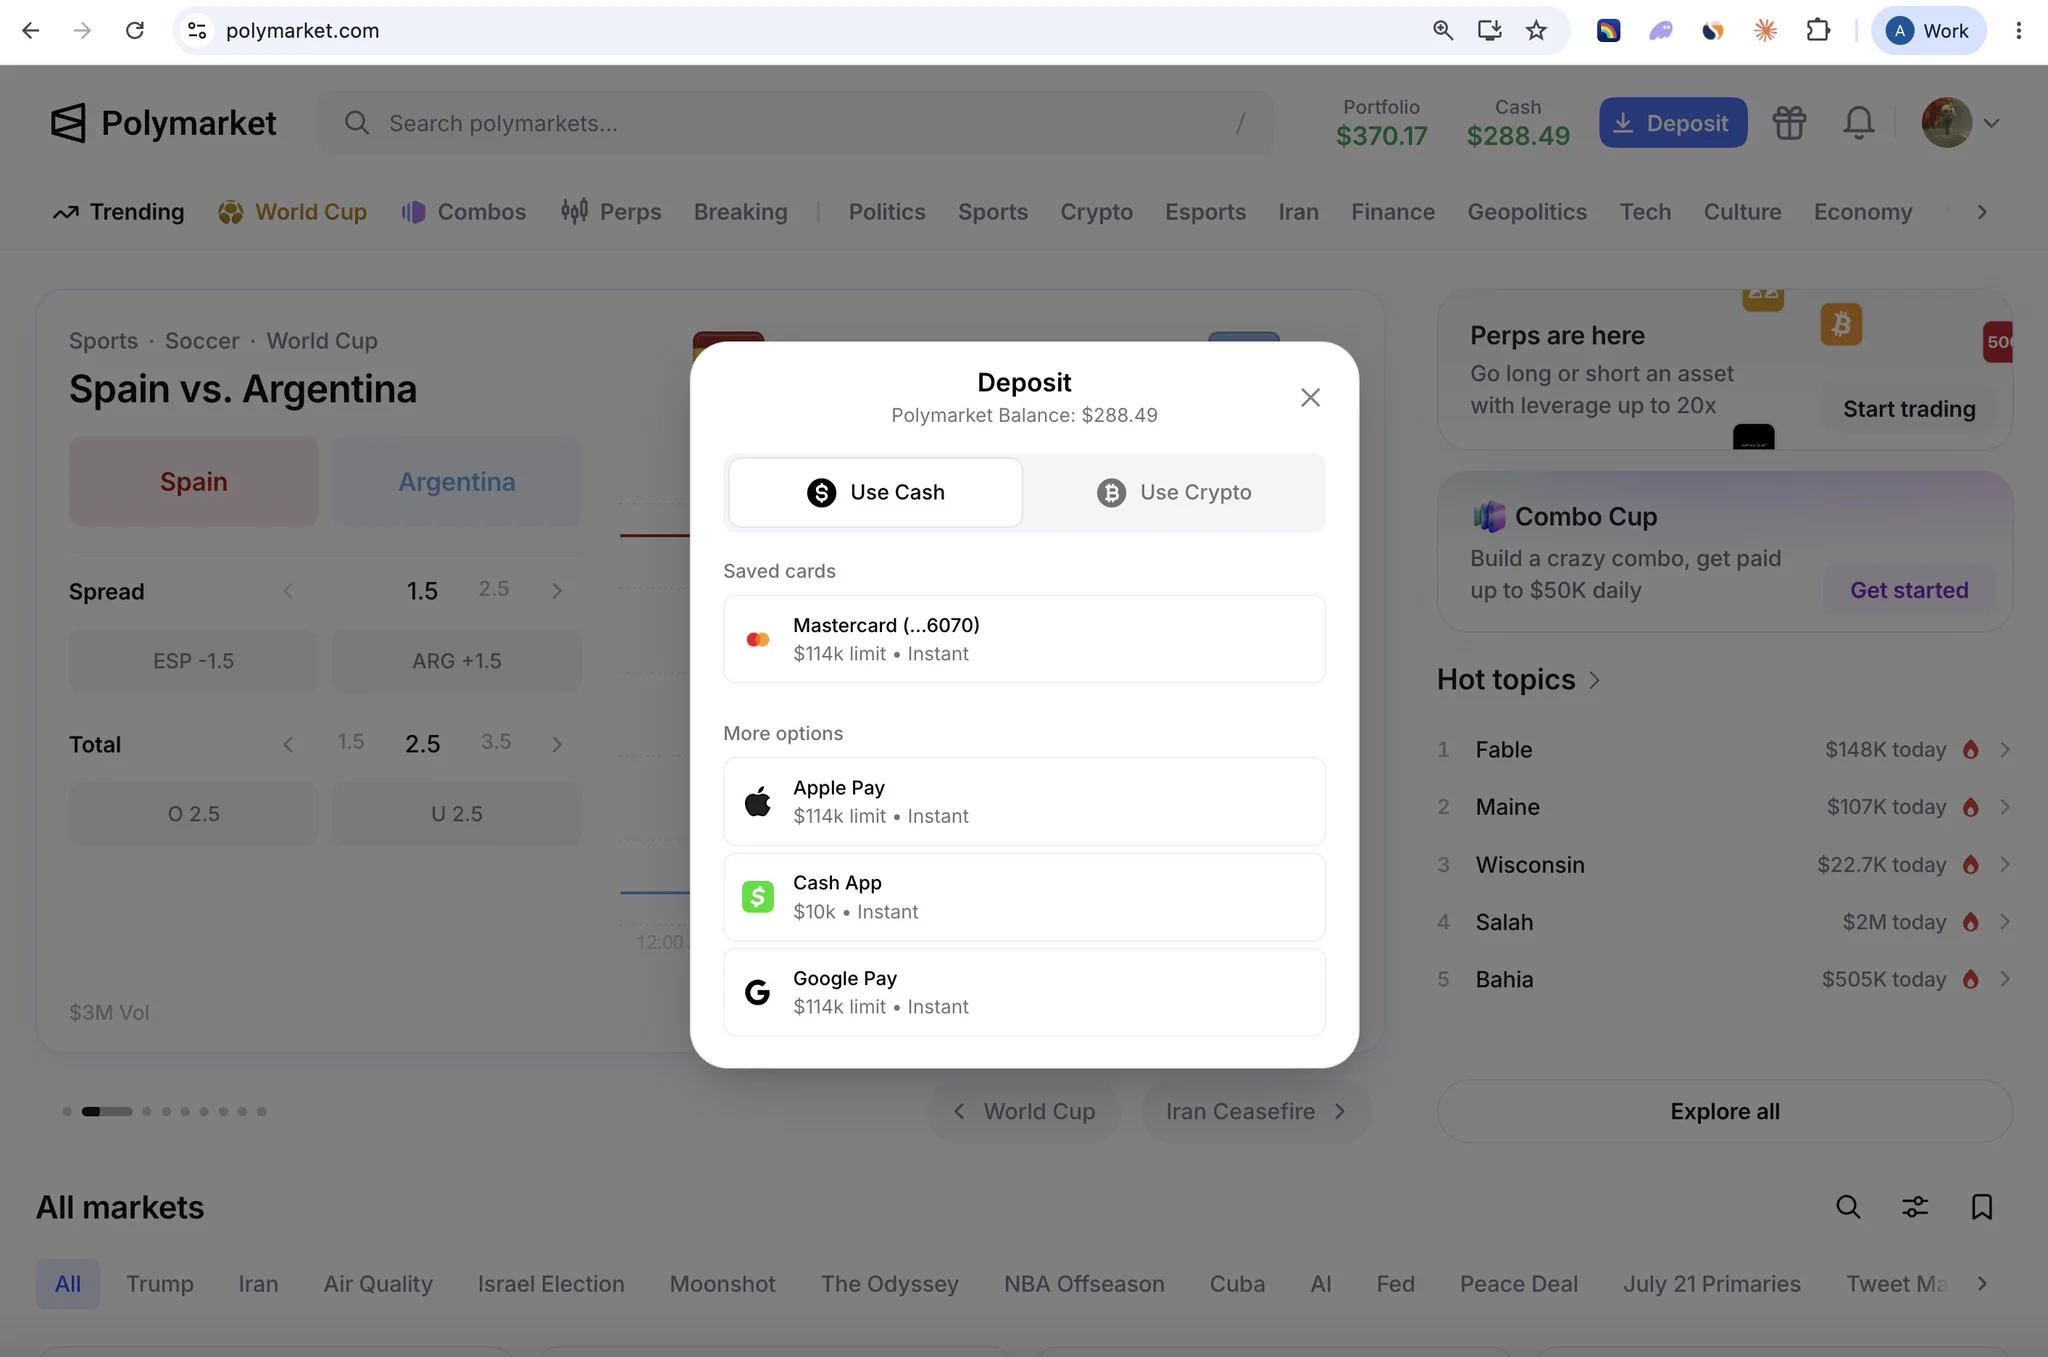
Task: Open Fable hot topic row chevron
Action: (x=2004, y=750)
